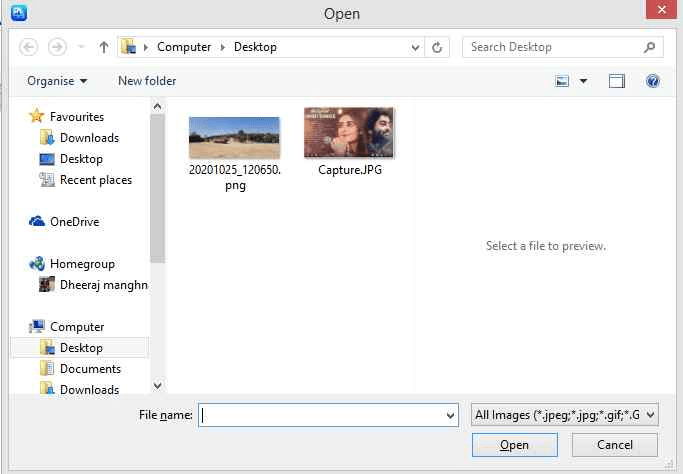
Task: Click the navigation pane scrollbar thumb
Action: point(157,188)
